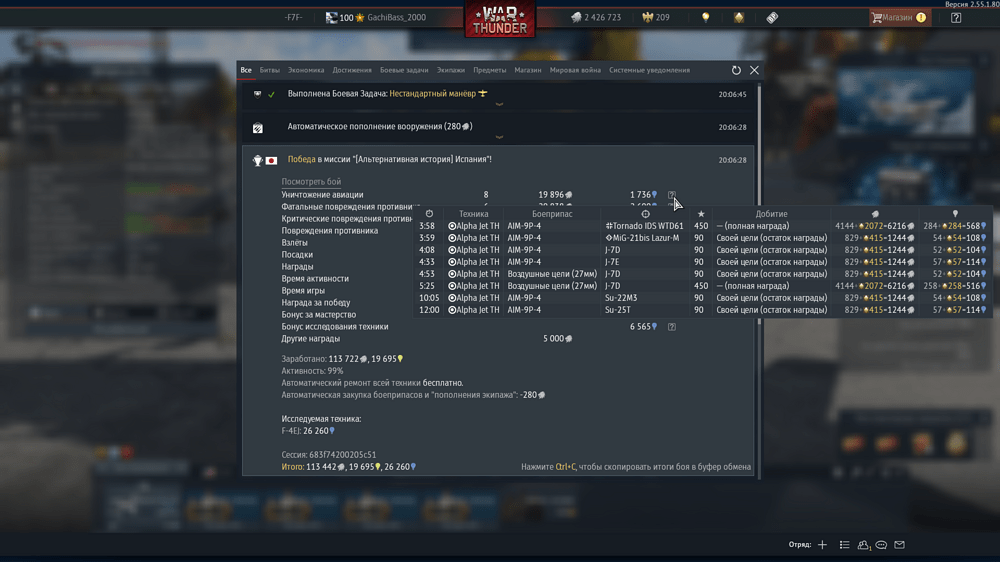The height and width of the screenshot is (562, 1000).
Task: Open the Достижения tab
Action: click(x=352, y=70)
